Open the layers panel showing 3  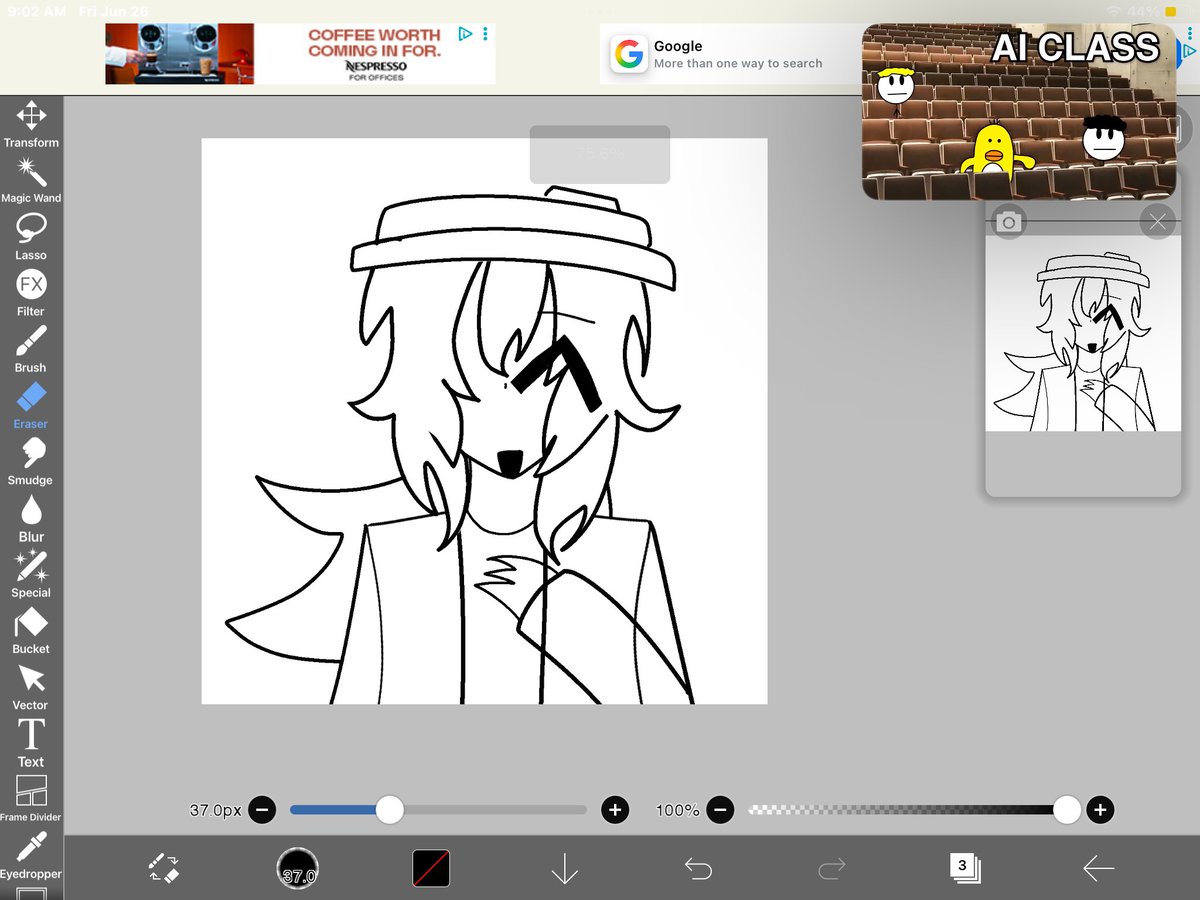click(965, 868)
